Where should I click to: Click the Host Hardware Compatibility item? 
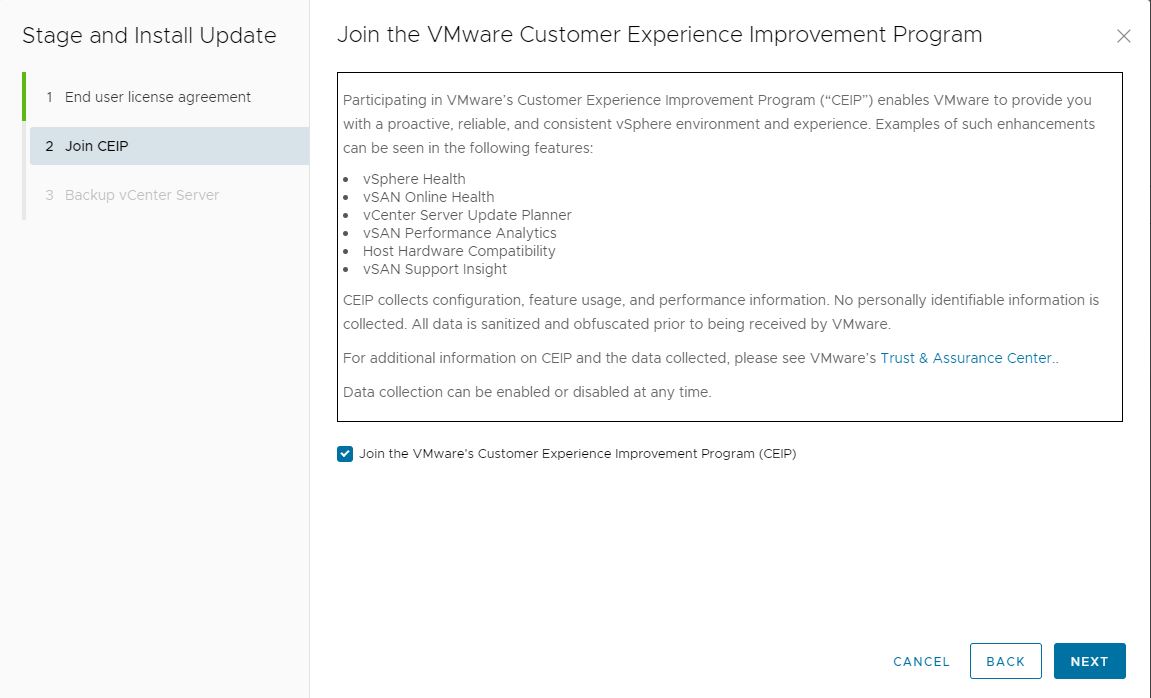click(459, 251)
